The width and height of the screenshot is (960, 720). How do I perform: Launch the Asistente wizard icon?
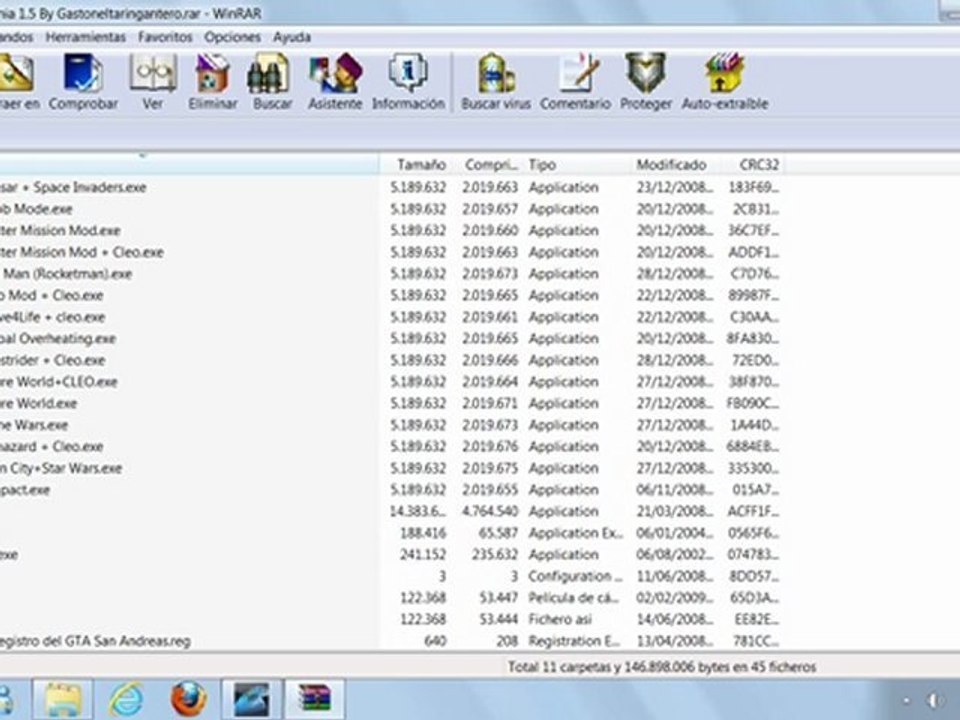pyautogui.click(x=335, y=74)
